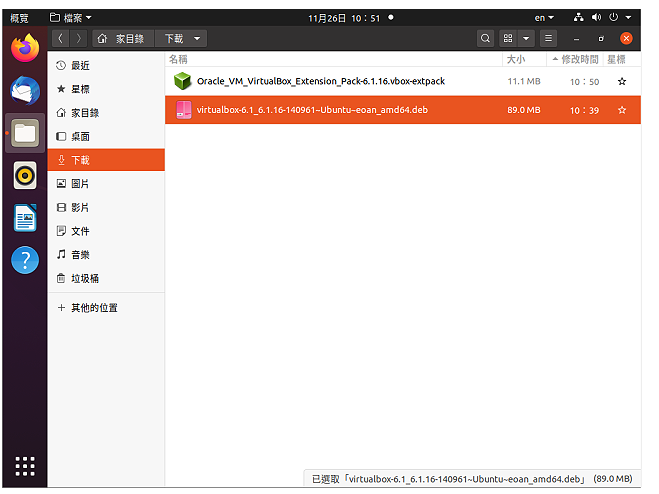Viewport: 659px width, 494px height.
Task: Open the hamburger menu in the header
Action: [x=548, y=39]
